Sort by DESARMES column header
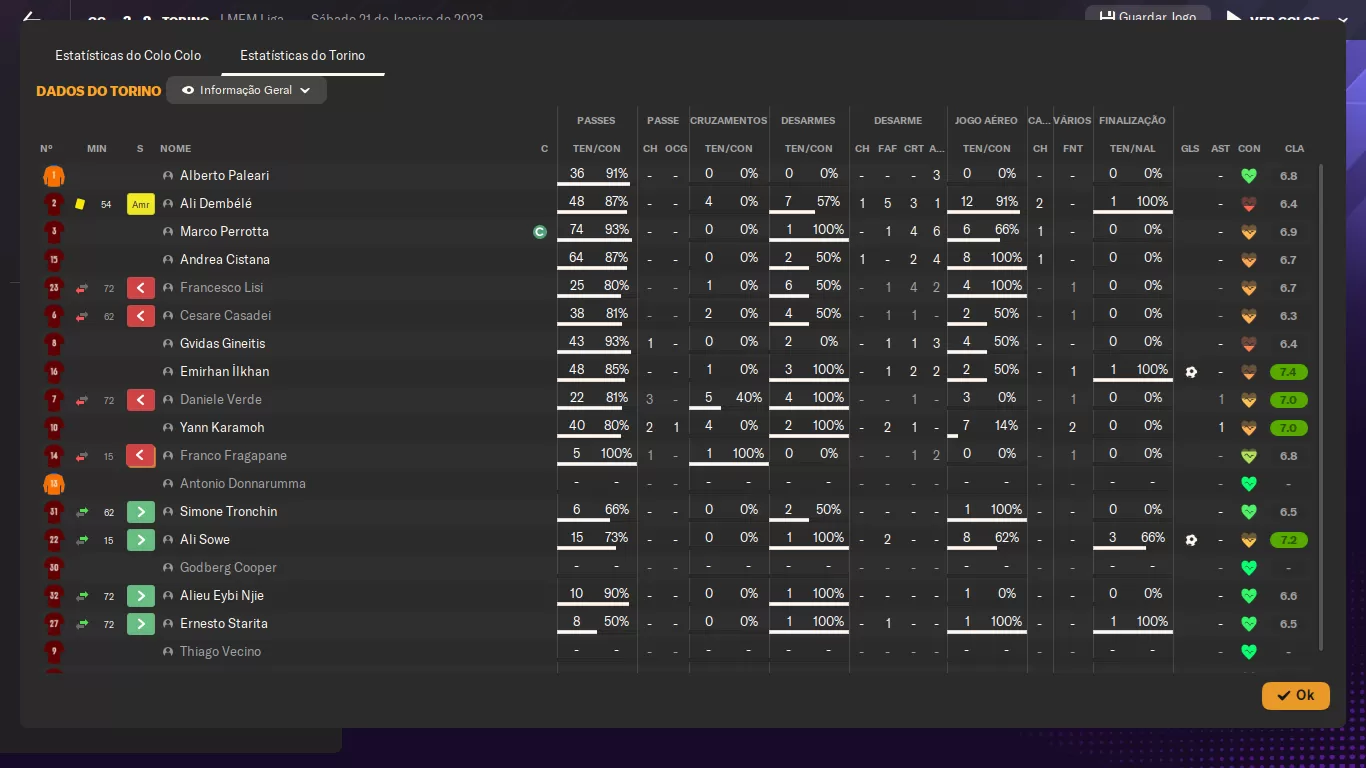1366x768 pixels. click(808, 120)
